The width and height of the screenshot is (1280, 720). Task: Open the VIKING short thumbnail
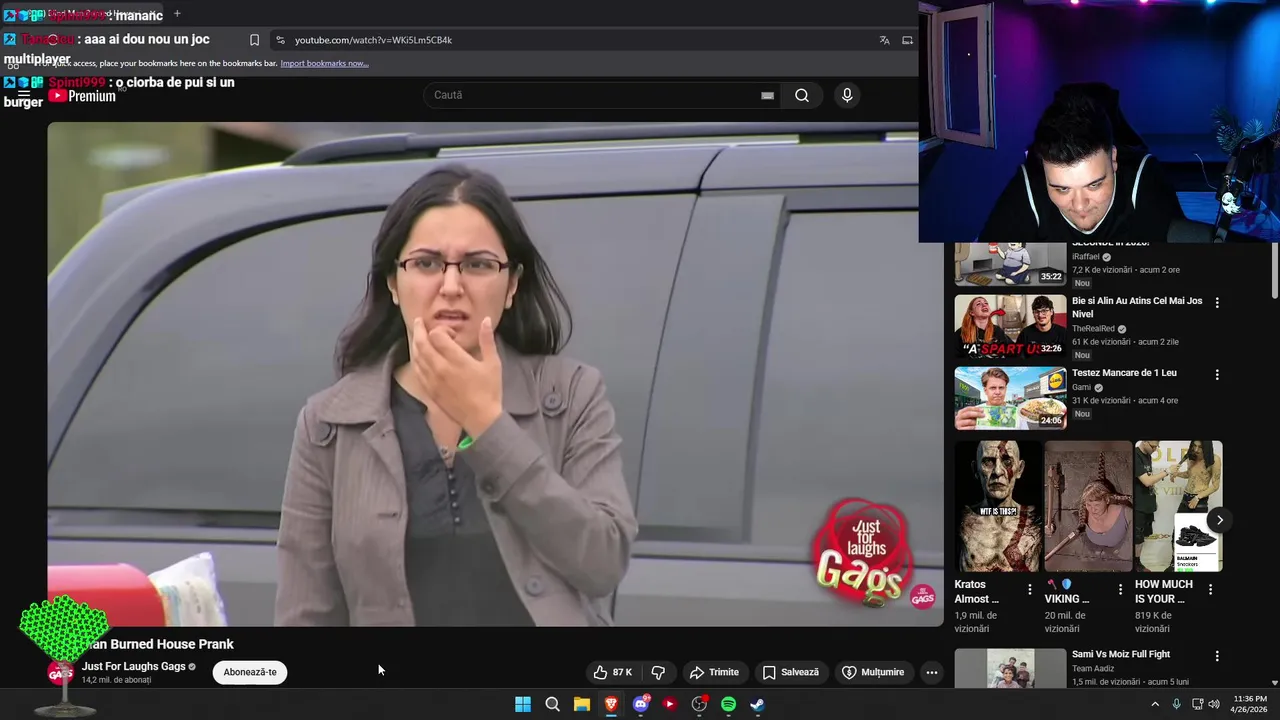click(x=1088, y=506)
